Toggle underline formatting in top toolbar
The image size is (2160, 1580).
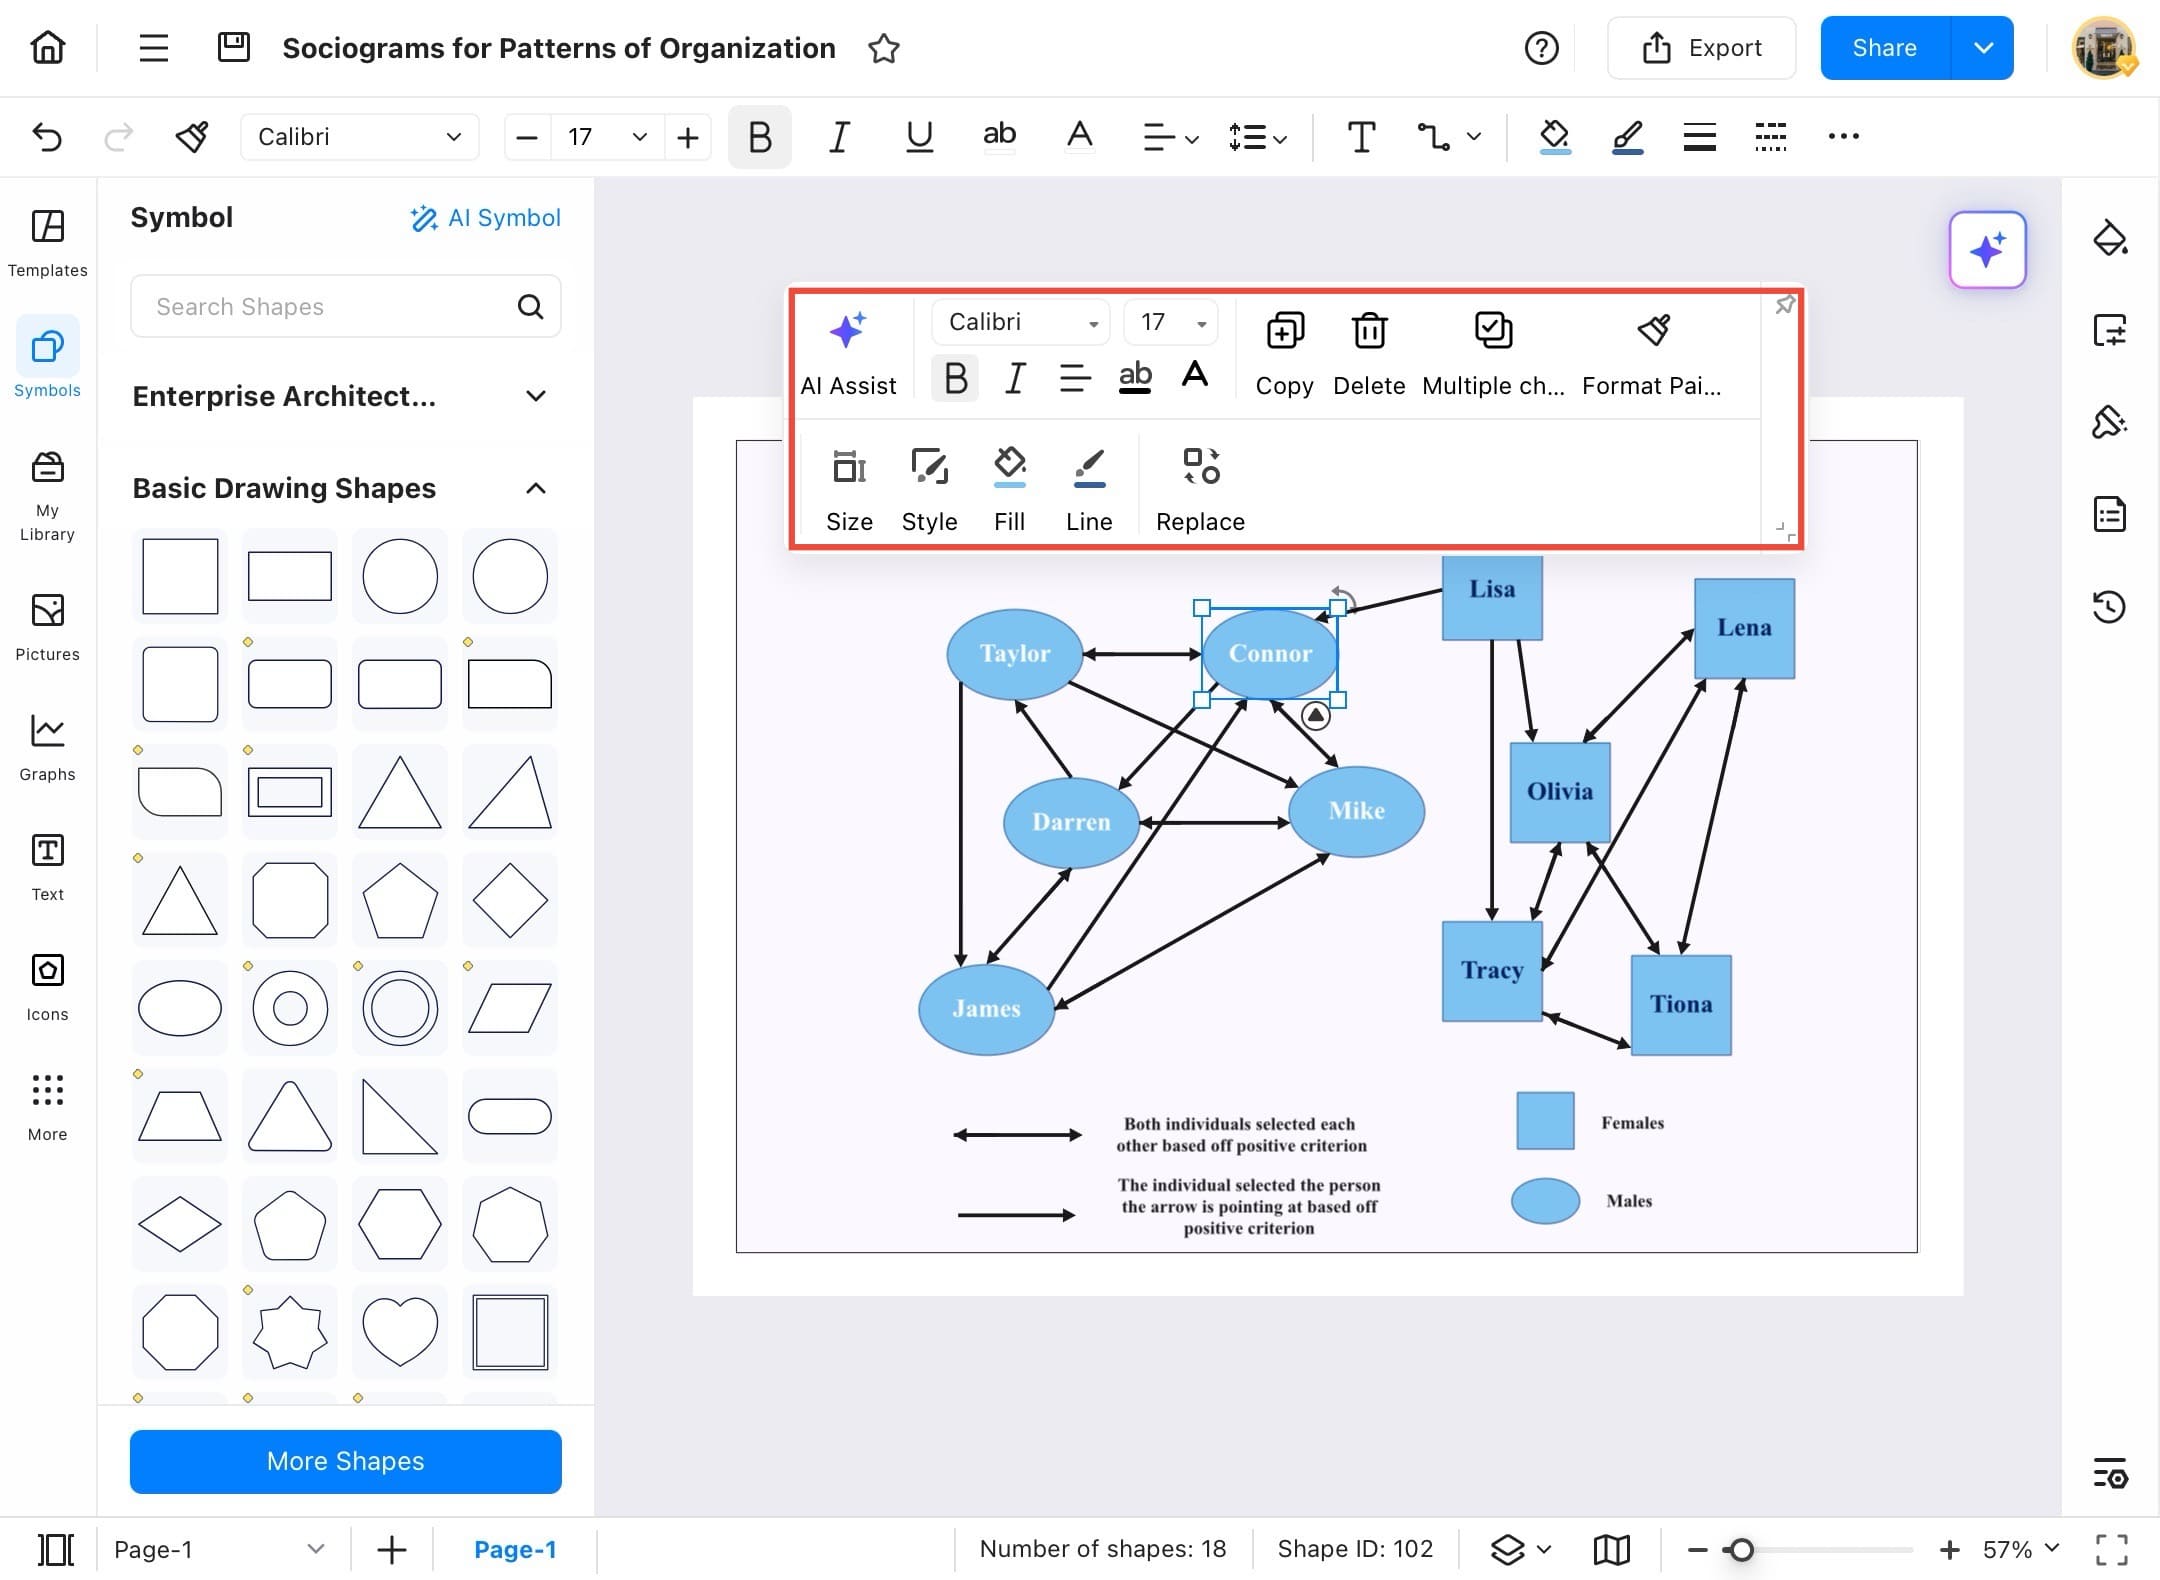click(x=918, y=137)
